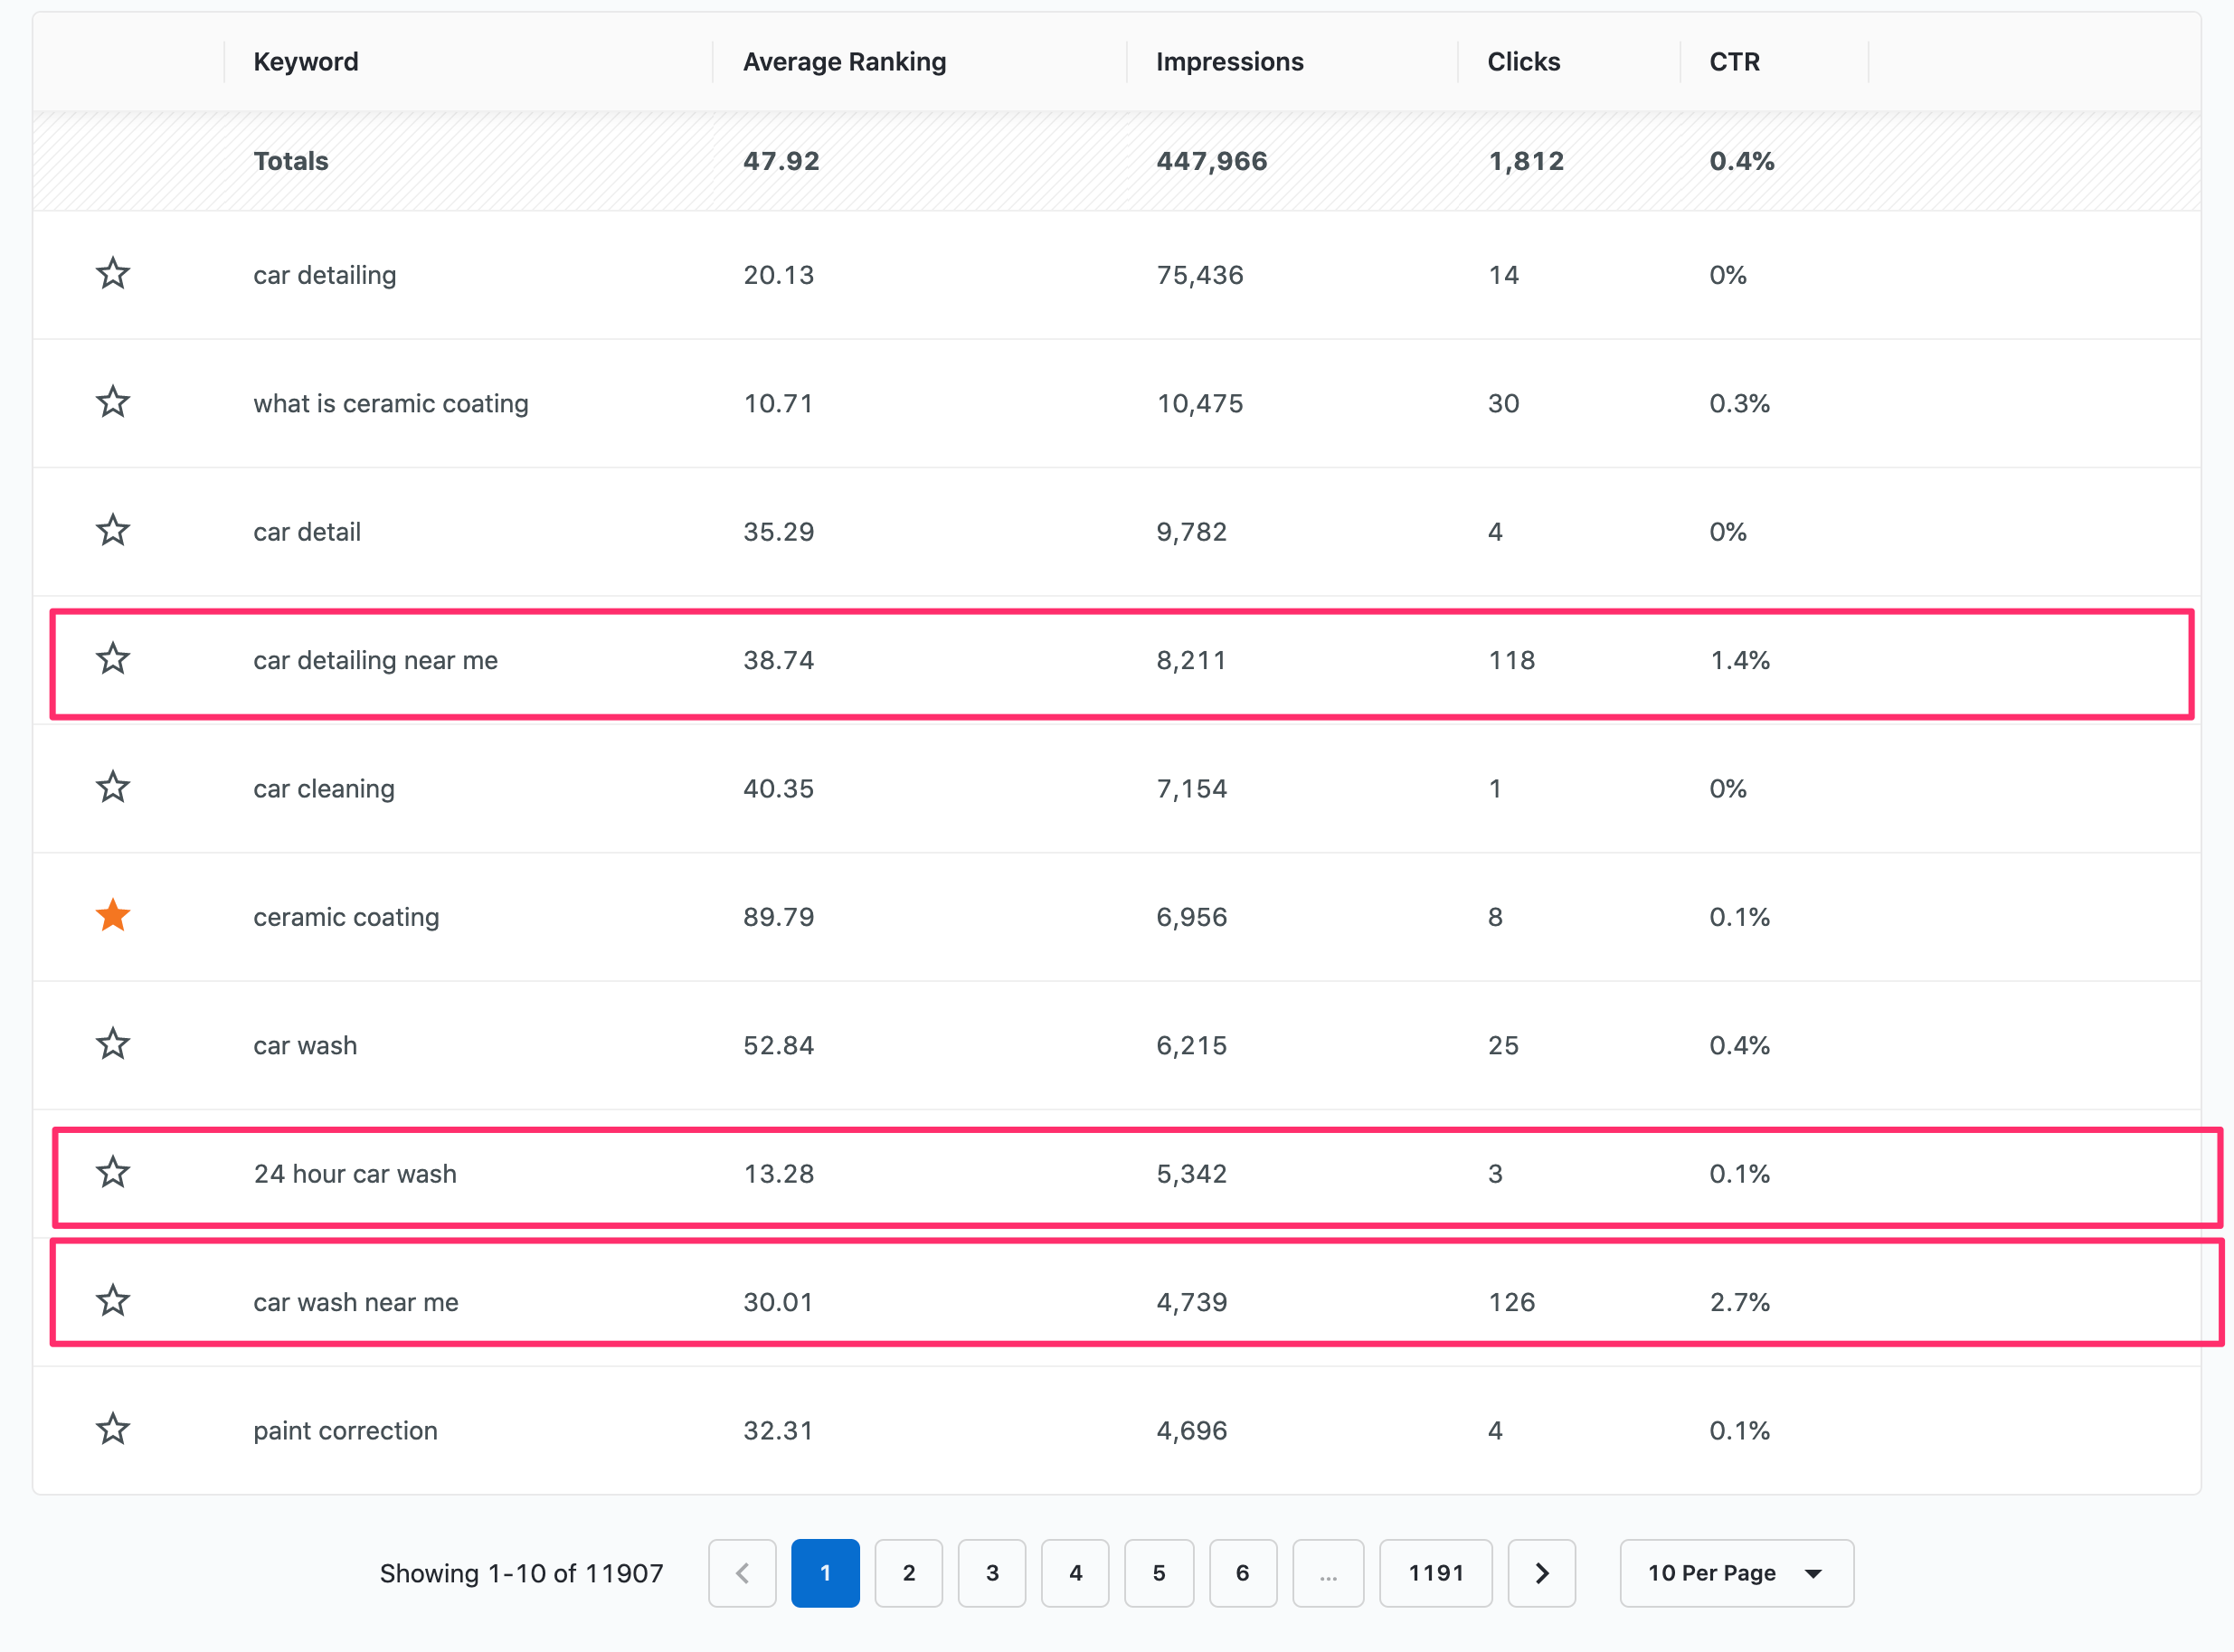Sort by Average Ranking column header

click(844, 62)
